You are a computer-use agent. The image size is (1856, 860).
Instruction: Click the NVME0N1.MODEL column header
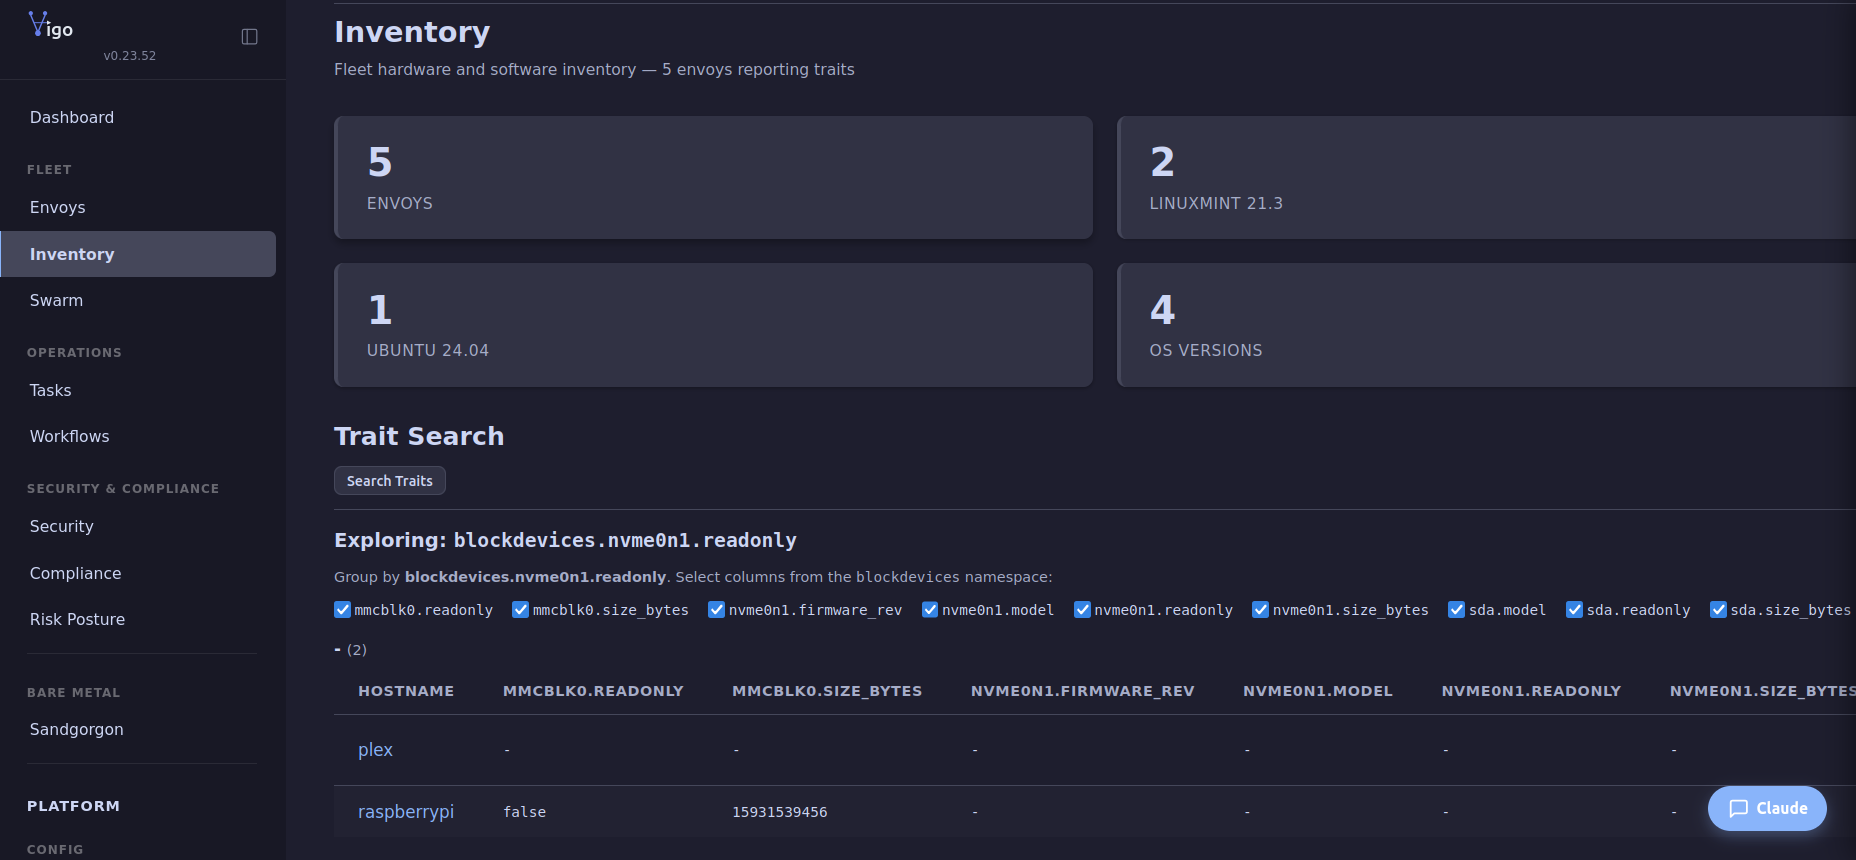(x=1318, y=691)
